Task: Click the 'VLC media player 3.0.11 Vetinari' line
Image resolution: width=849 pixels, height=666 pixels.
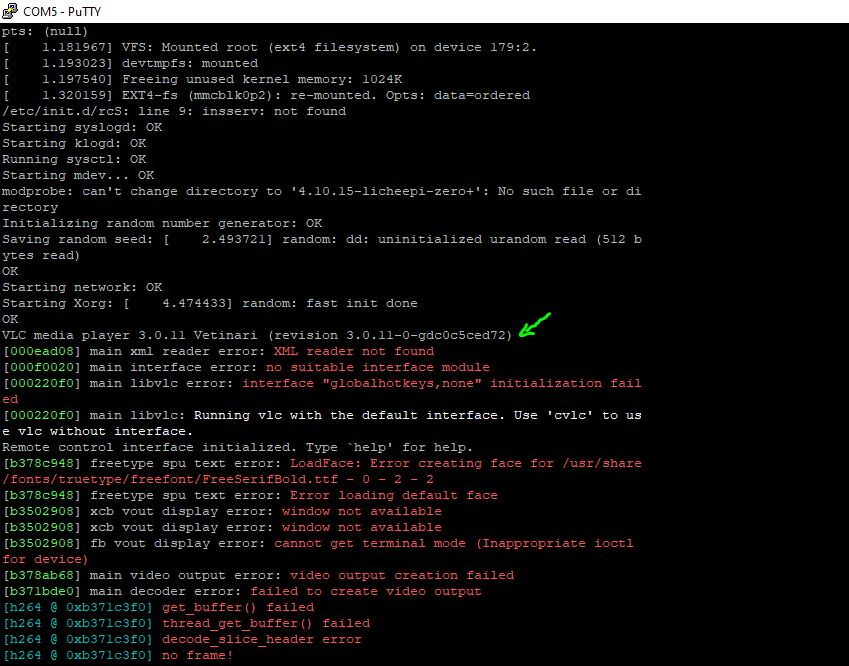Action: (257, 335)
